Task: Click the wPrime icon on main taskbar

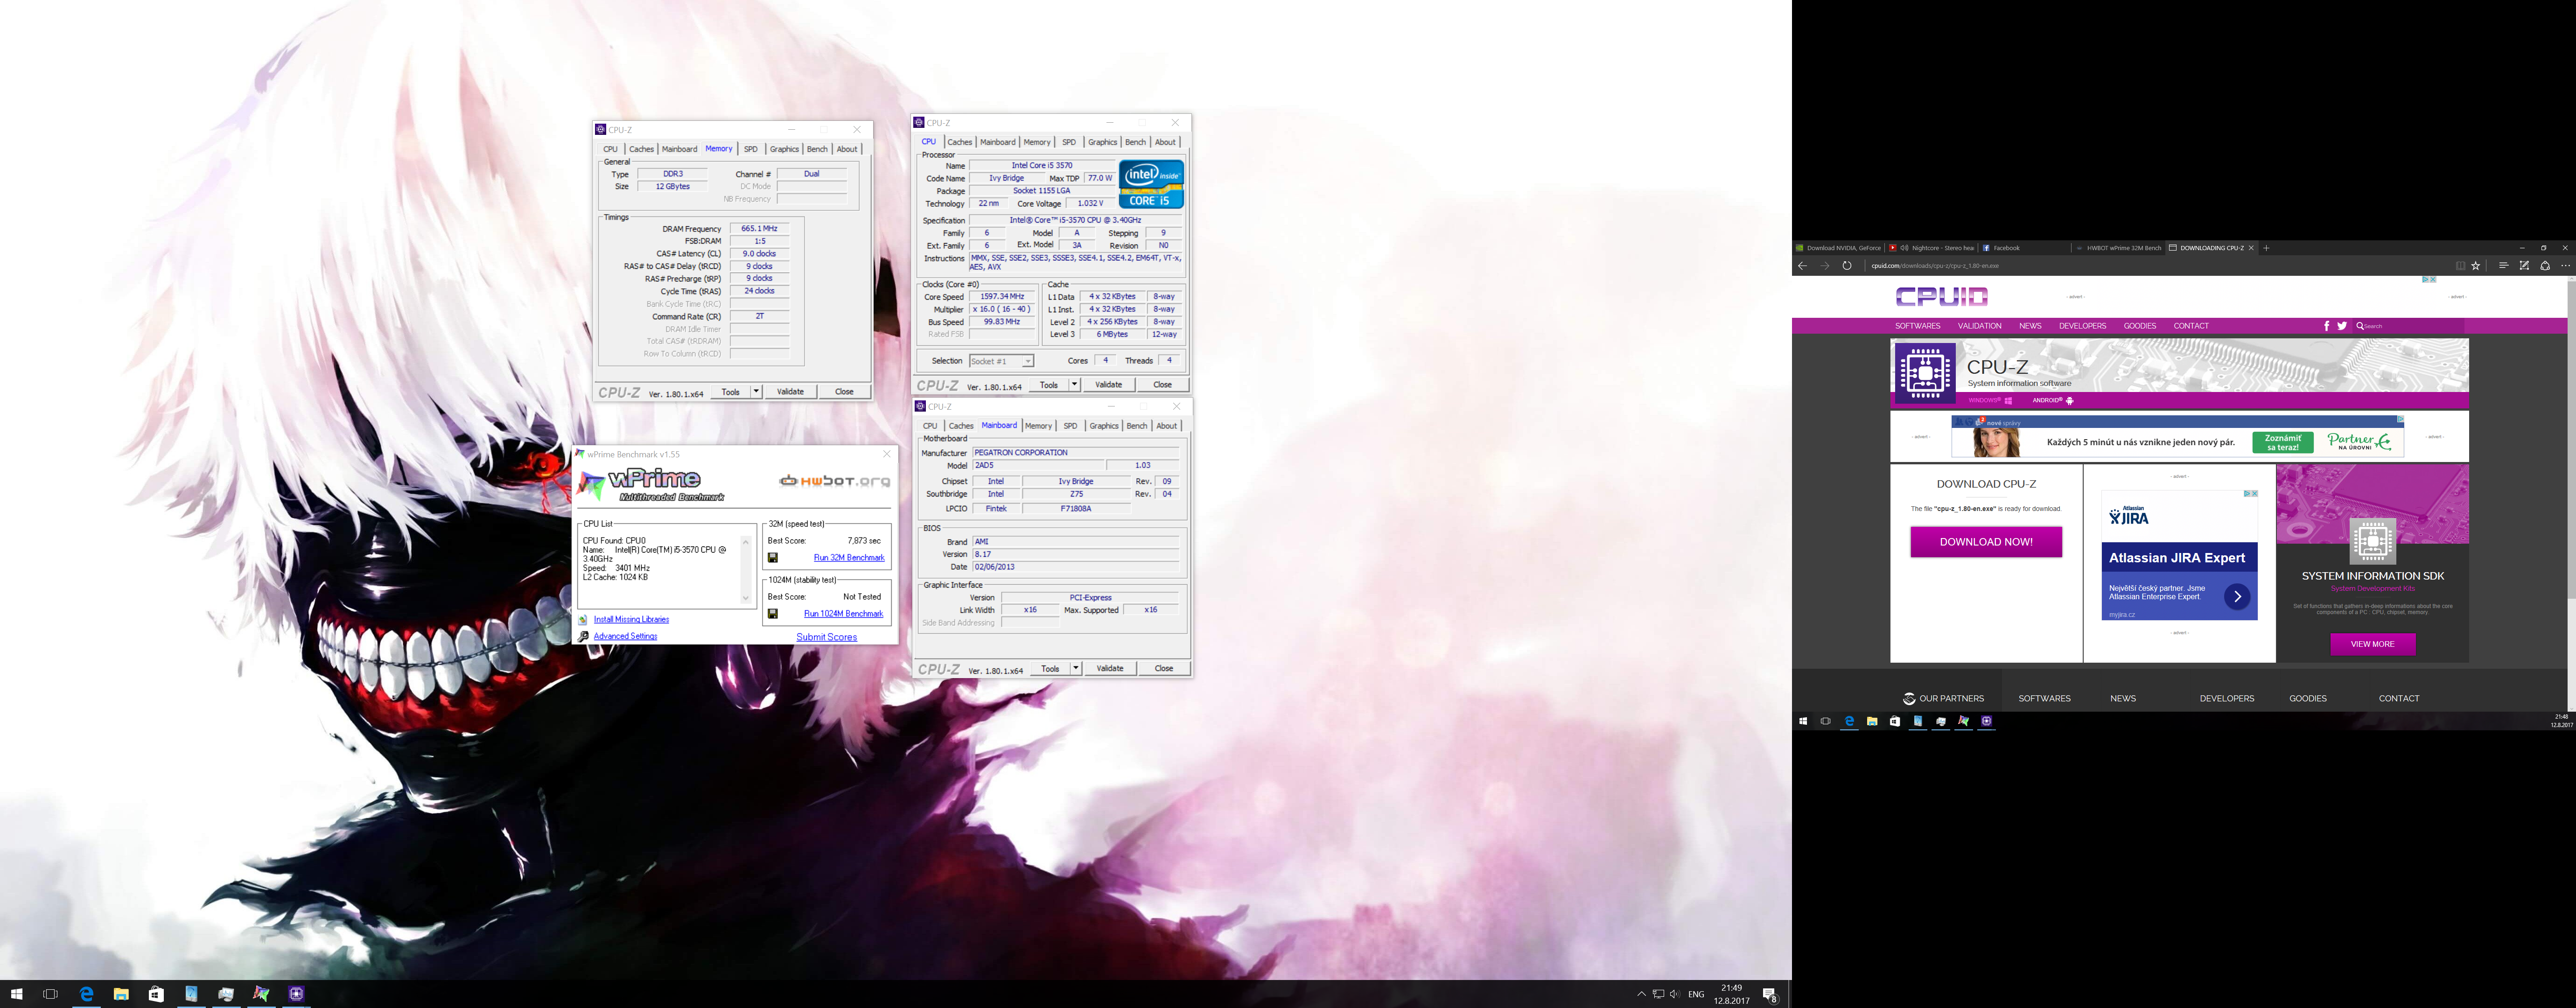Action: click(261, 994)
